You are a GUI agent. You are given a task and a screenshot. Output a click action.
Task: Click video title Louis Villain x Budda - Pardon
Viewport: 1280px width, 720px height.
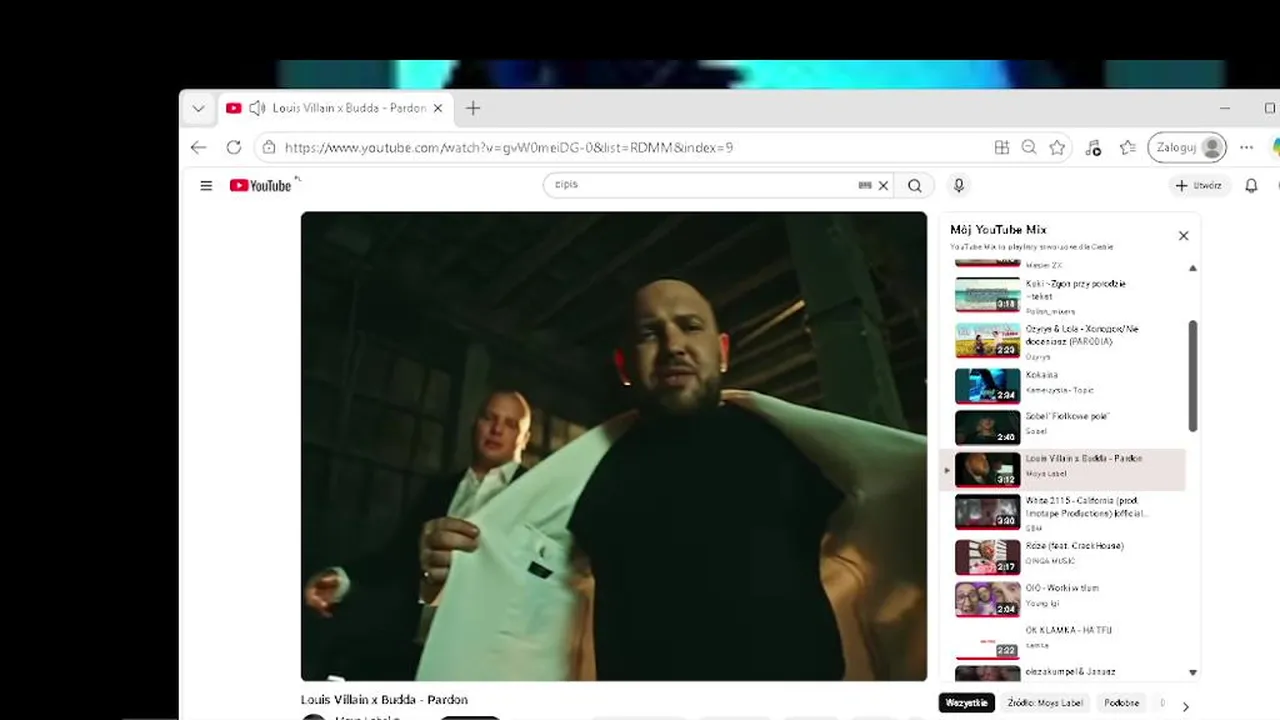[384, 700]
